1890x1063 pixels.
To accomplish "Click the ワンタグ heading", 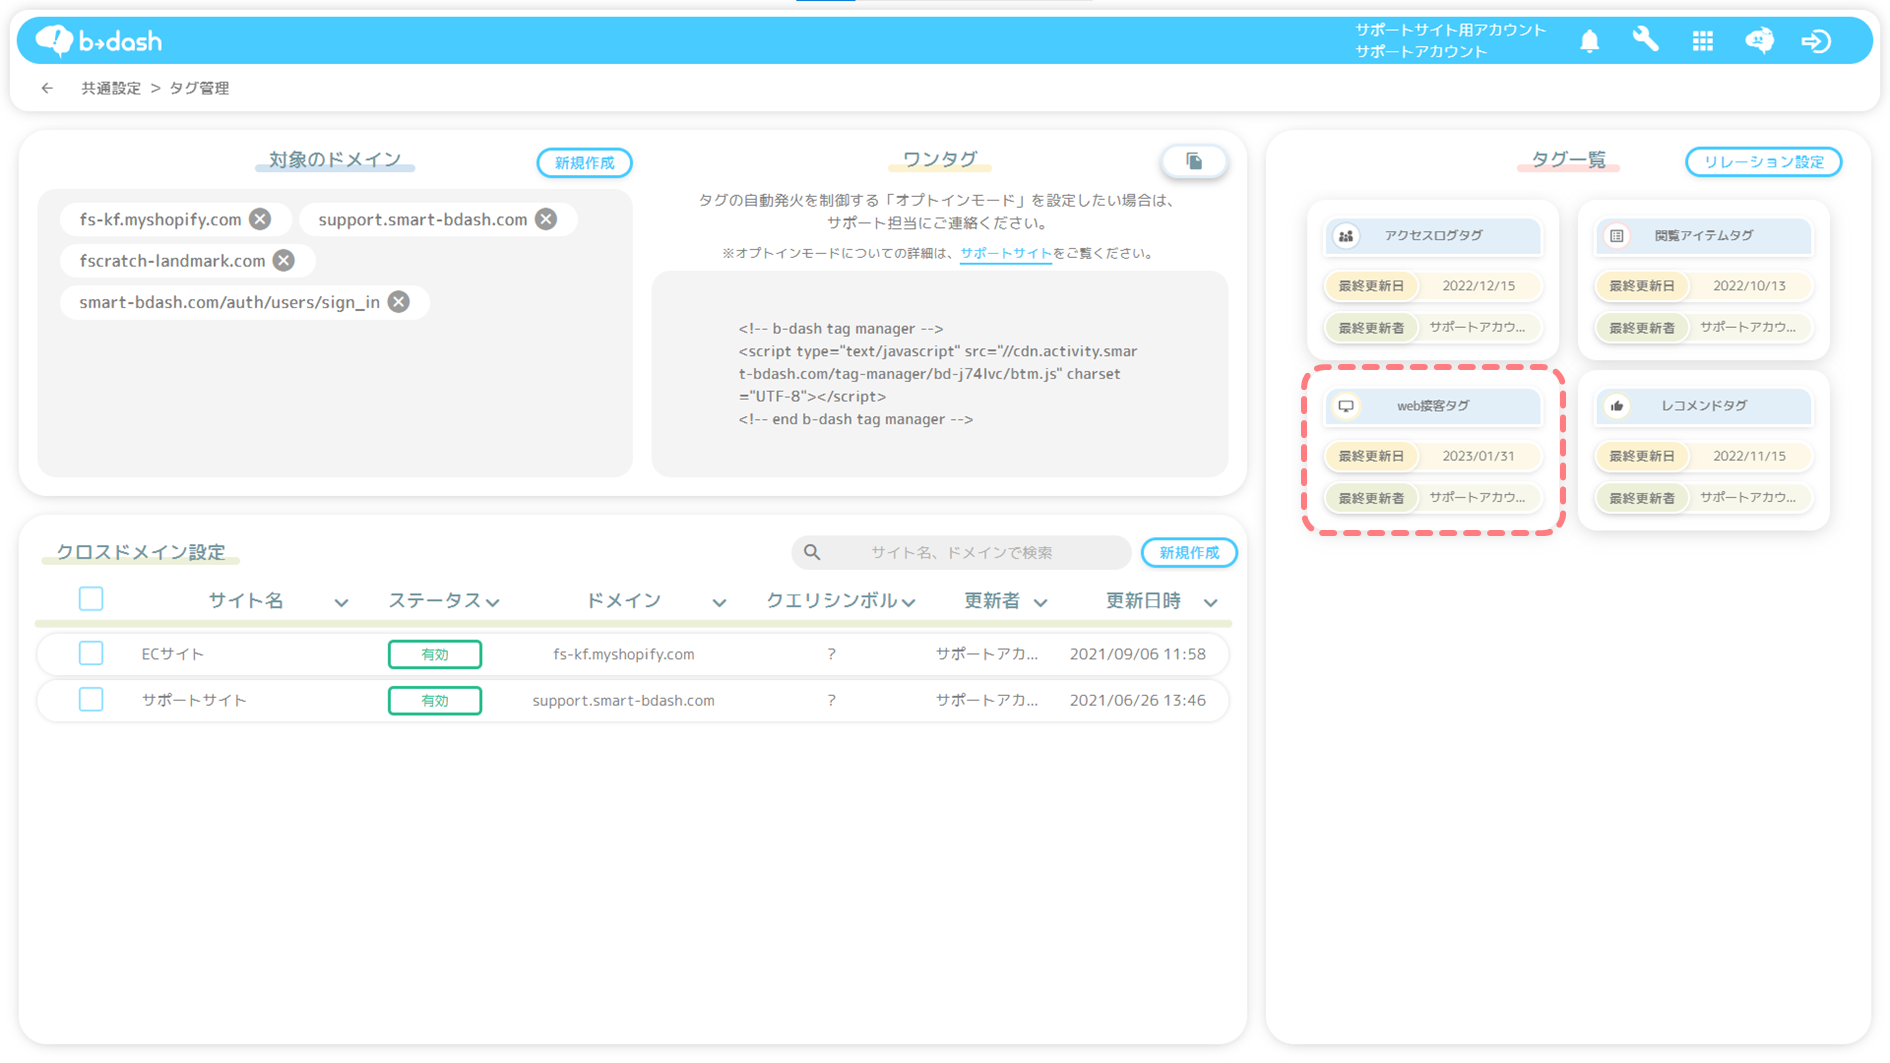I will (940, 159).
